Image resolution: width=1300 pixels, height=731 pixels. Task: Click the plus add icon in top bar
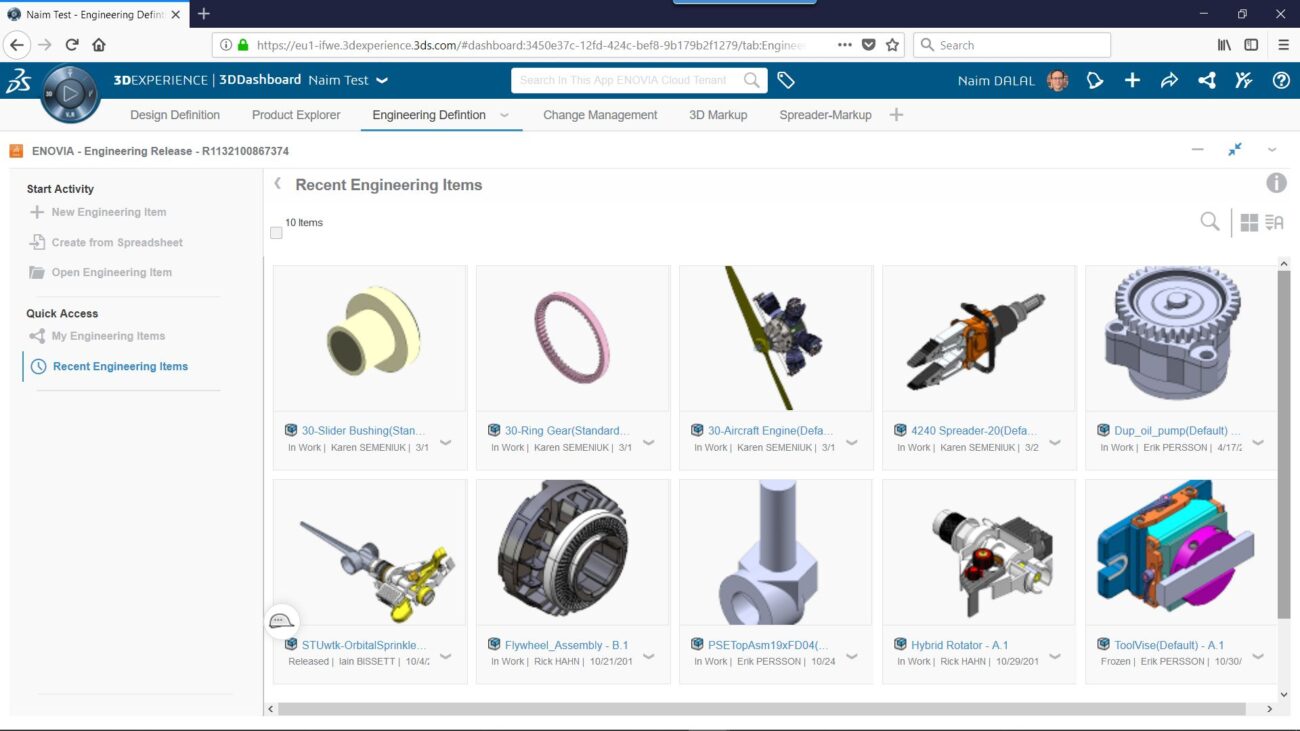[1132, 81]
